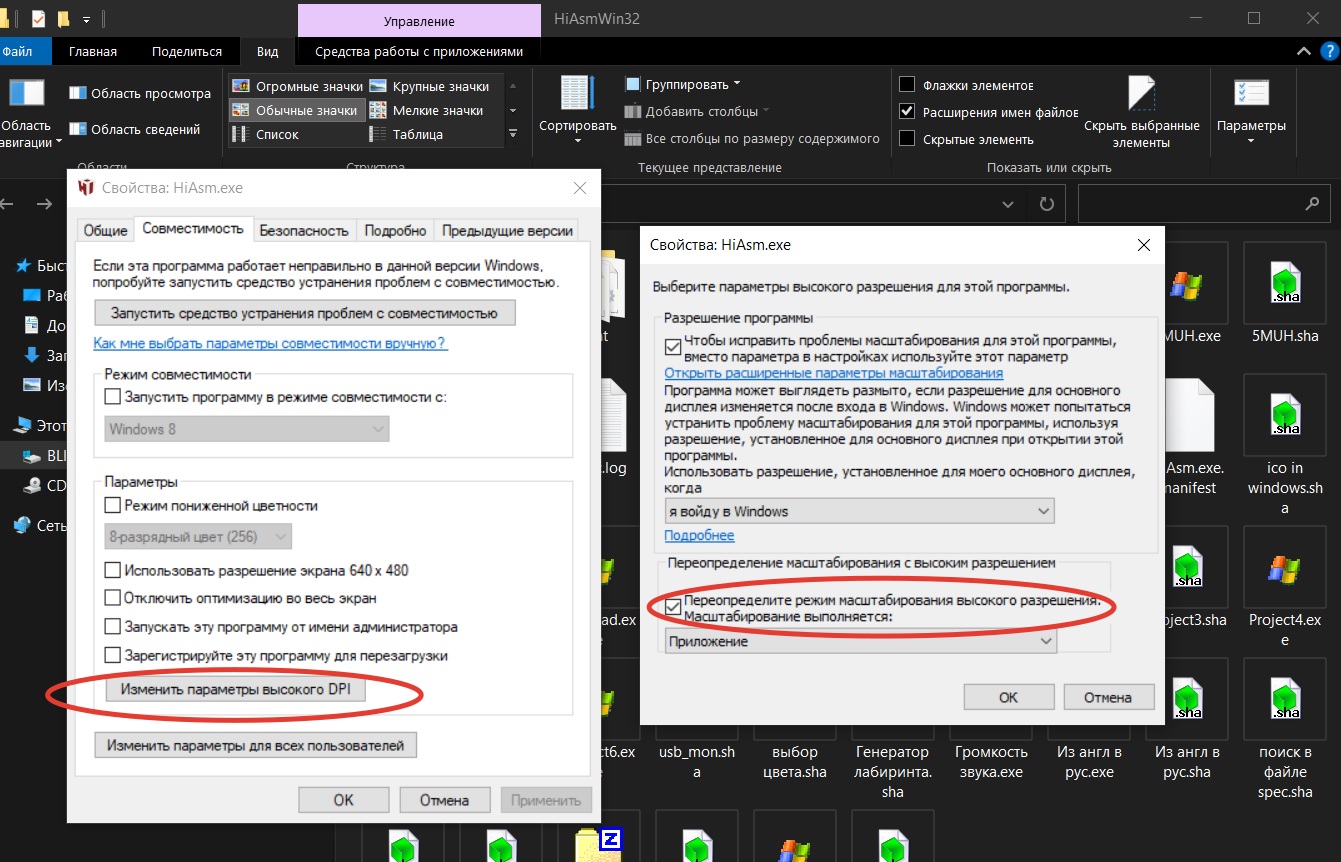
Task: Open the Приложение scaling dropdown
Action: point(860,641)
